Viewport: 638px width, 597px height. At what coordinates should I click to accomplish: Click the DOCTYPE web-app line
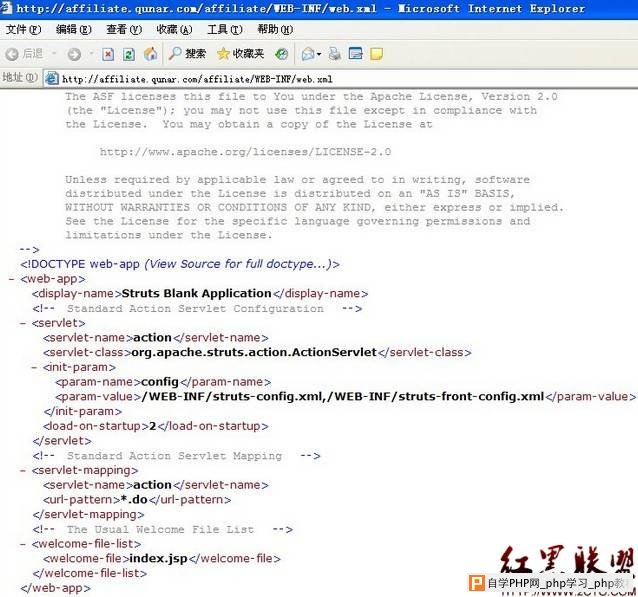pos(180,264)
